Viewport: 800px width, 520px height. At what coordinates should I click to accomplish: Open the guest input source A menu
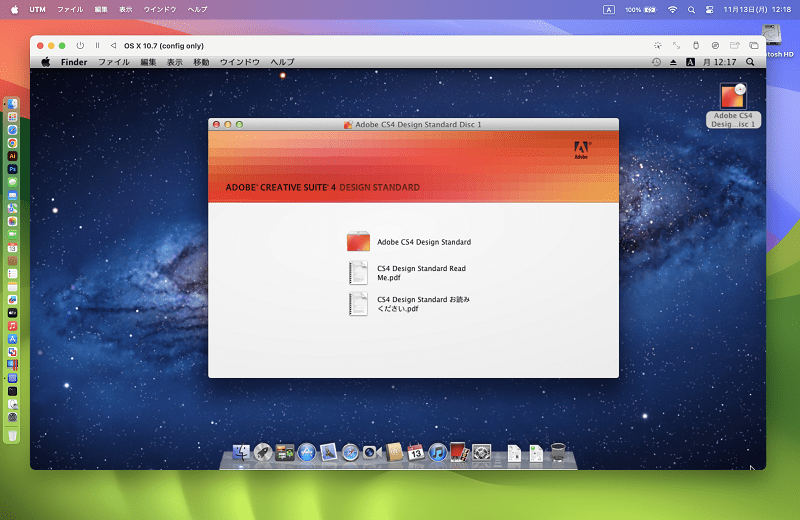(690, 62)
